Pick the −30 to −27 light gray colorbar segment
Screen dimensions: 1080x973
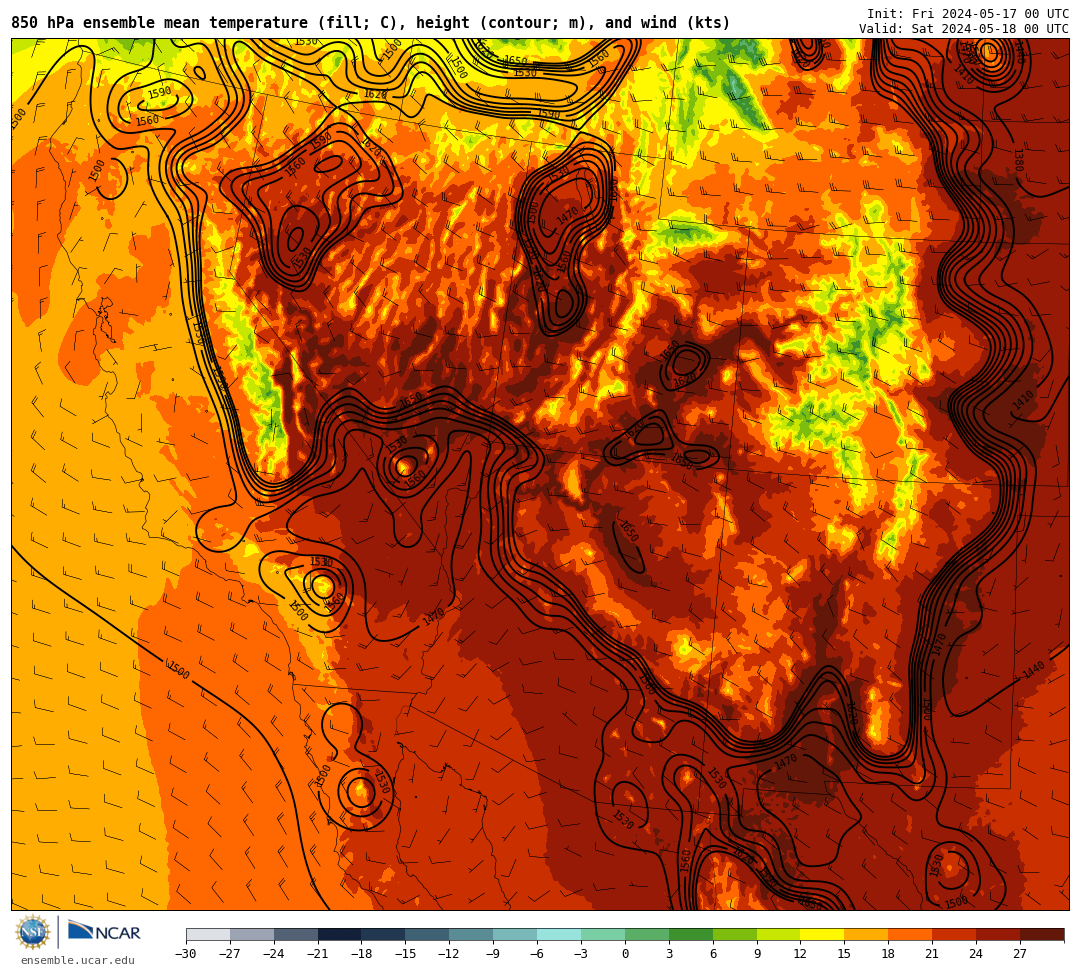[x=208, y=934]
